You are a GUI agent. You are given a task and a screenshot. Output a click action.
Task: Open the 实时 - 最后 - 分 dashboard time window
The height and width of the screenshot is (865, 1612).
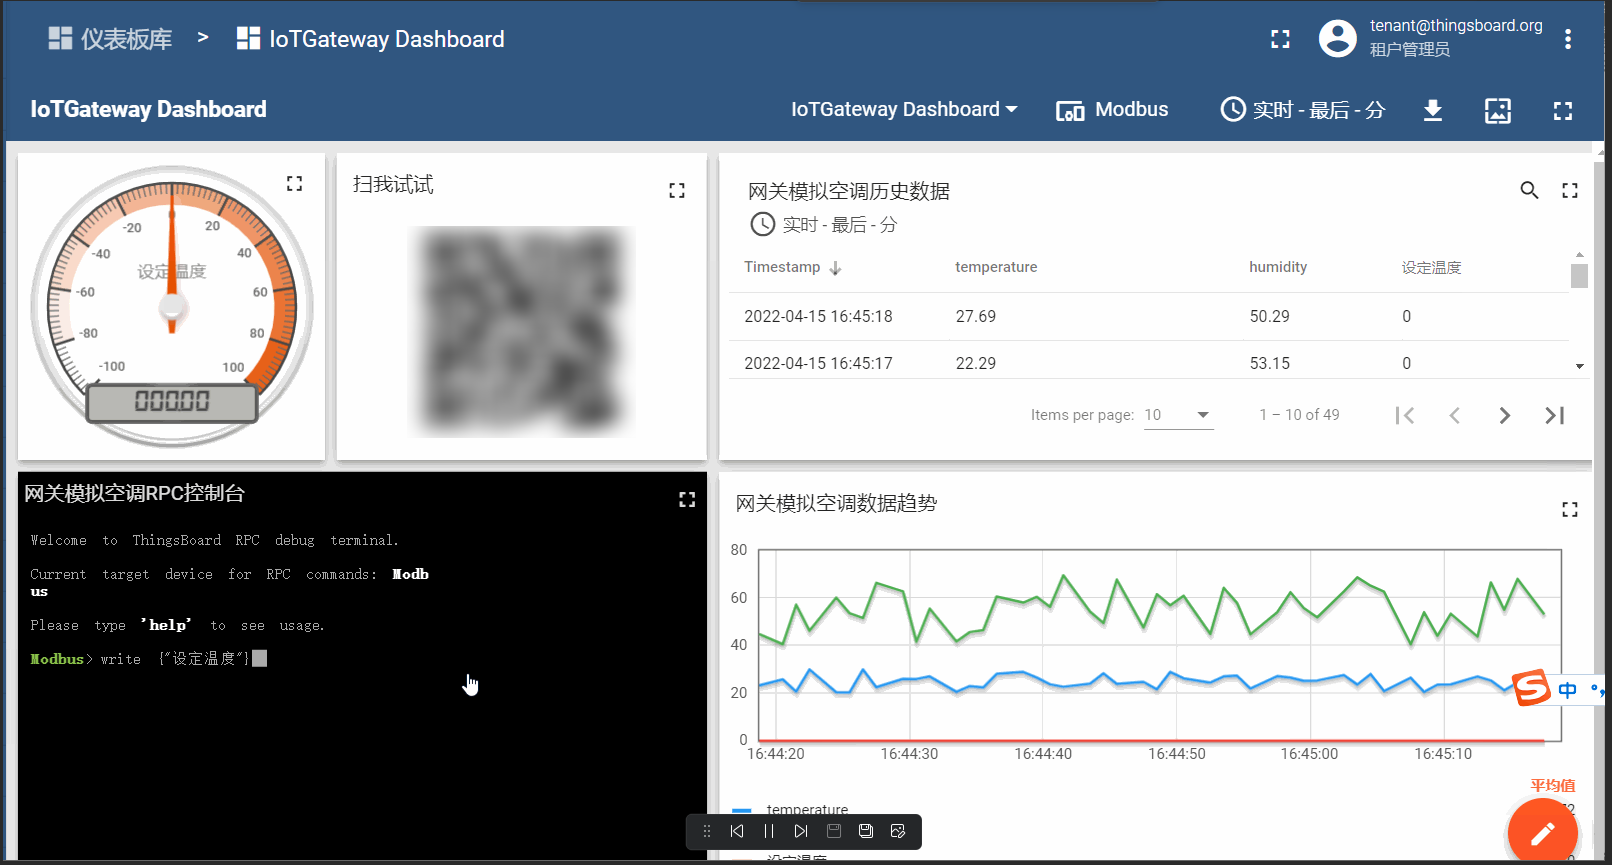(x=1303, y=110)
